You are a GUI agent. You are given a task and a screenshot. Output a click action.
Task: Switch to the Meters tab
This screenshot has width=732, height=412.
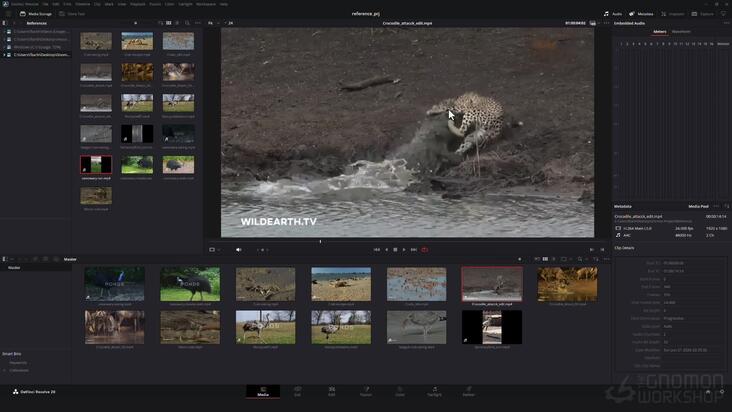click(x=660, y=32)
